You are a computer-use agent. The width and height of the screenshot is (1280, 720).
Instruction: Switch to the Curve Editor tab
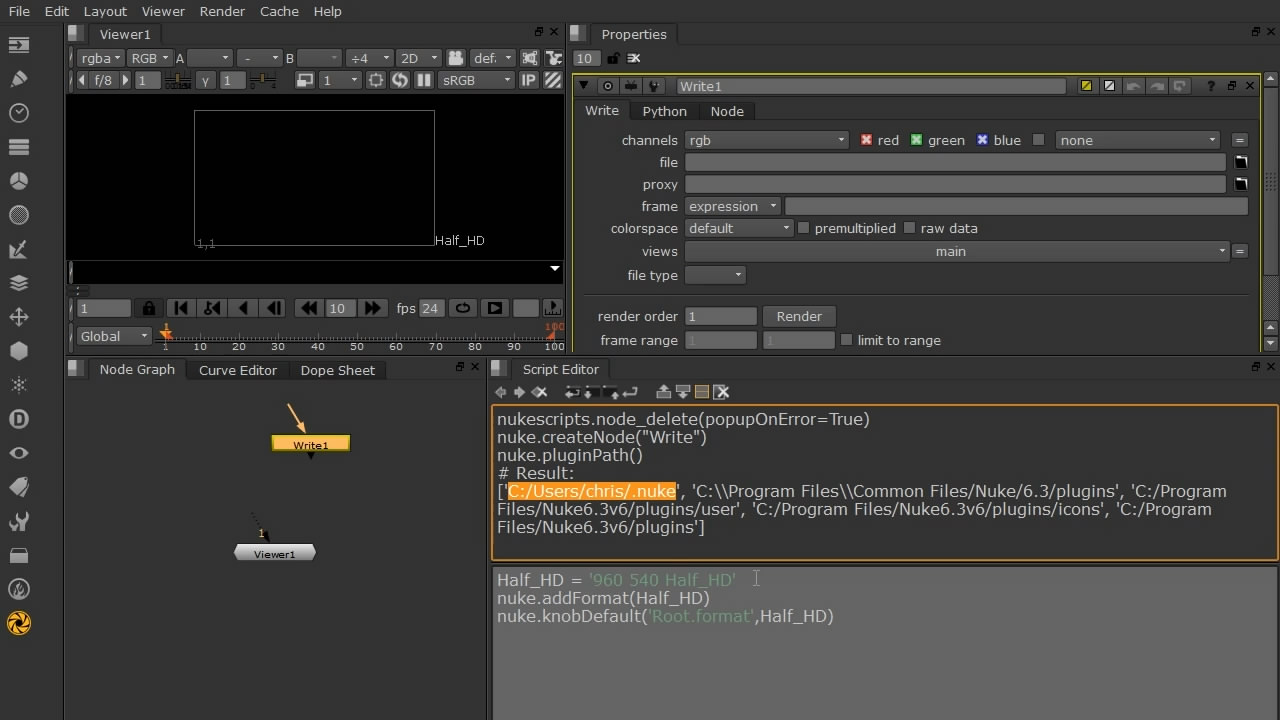[x=238, y=370]
